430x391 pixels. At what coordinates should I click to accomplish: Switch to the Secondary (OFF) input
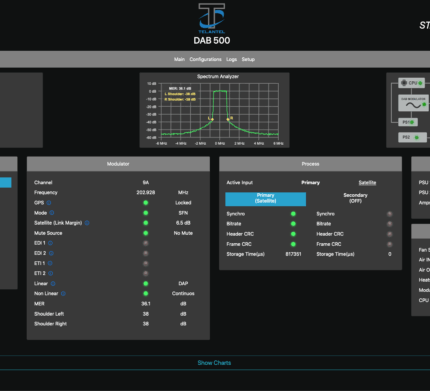point(355,198)
